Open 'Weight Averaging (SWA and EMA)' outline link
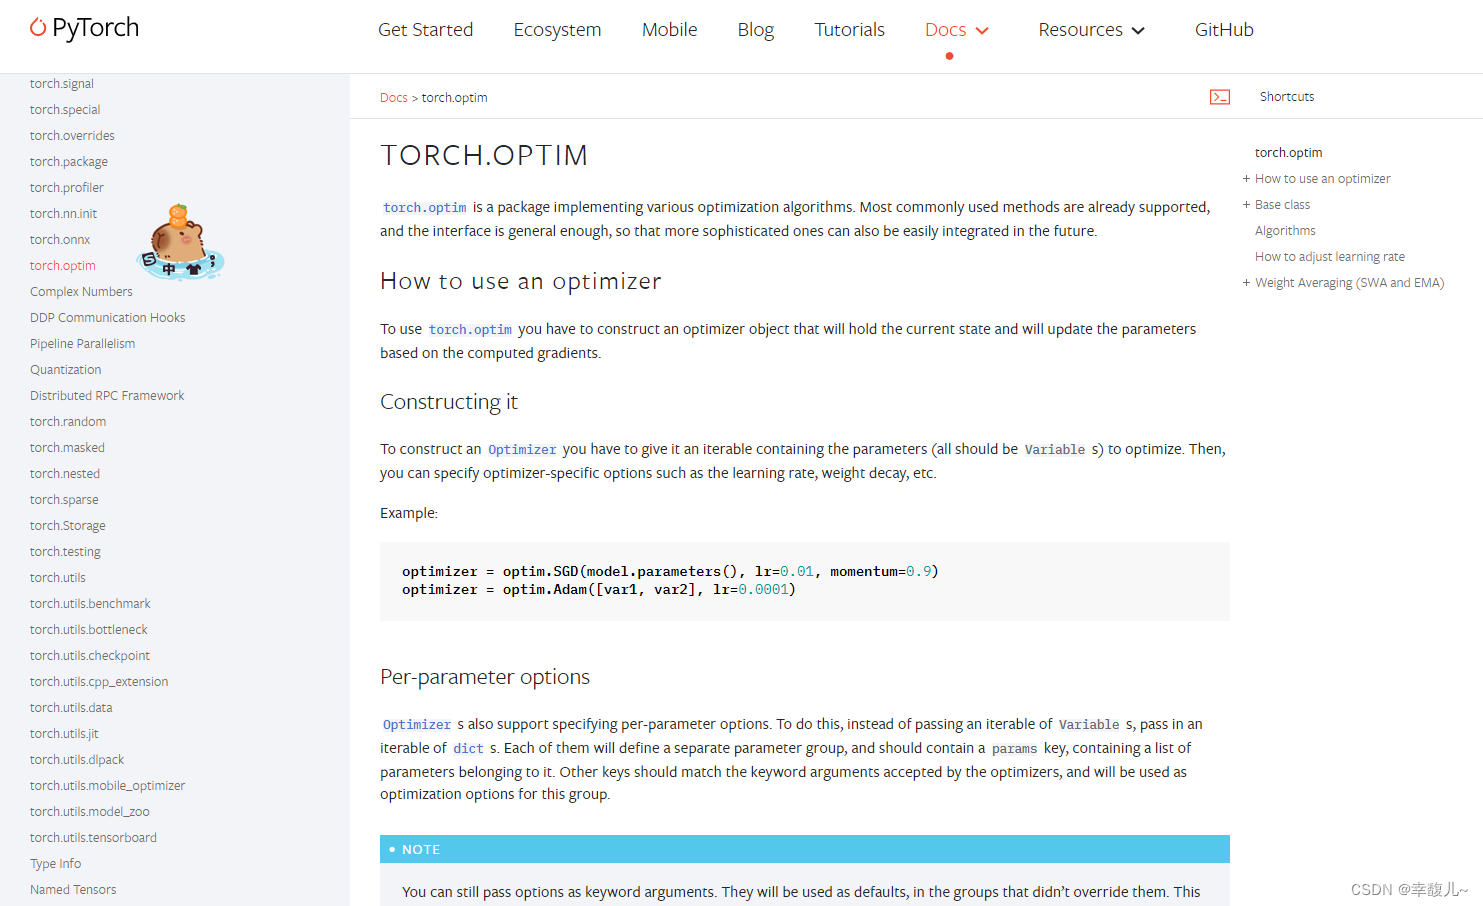The width and height of the screenshot is (1483, 906). (x=1350, y=283)
